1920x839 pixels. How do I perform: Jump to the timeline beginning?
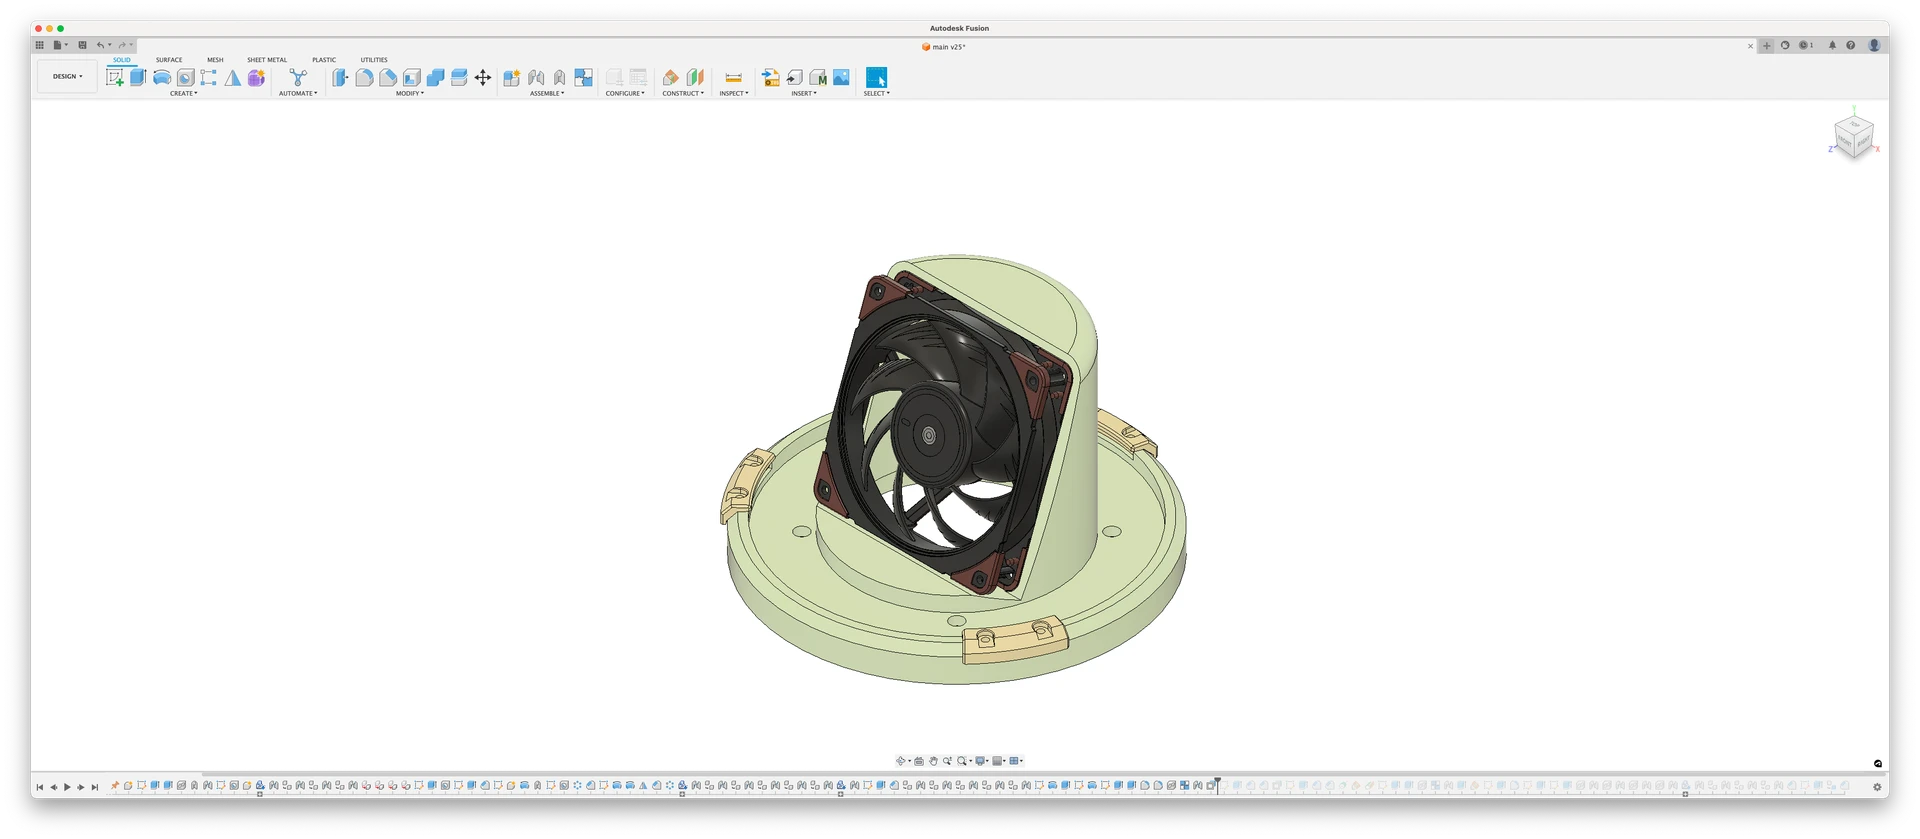coord(40,787)
